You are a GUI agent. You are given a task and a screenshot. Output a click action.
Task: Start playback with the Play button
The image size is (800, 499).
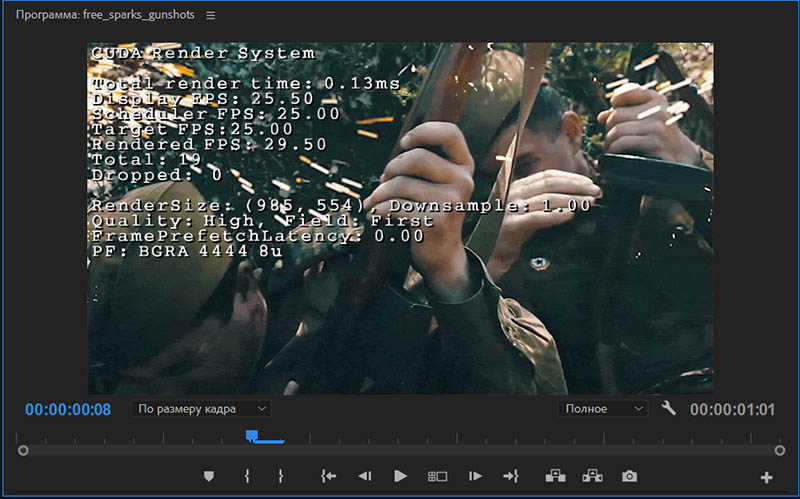[401, 476]
